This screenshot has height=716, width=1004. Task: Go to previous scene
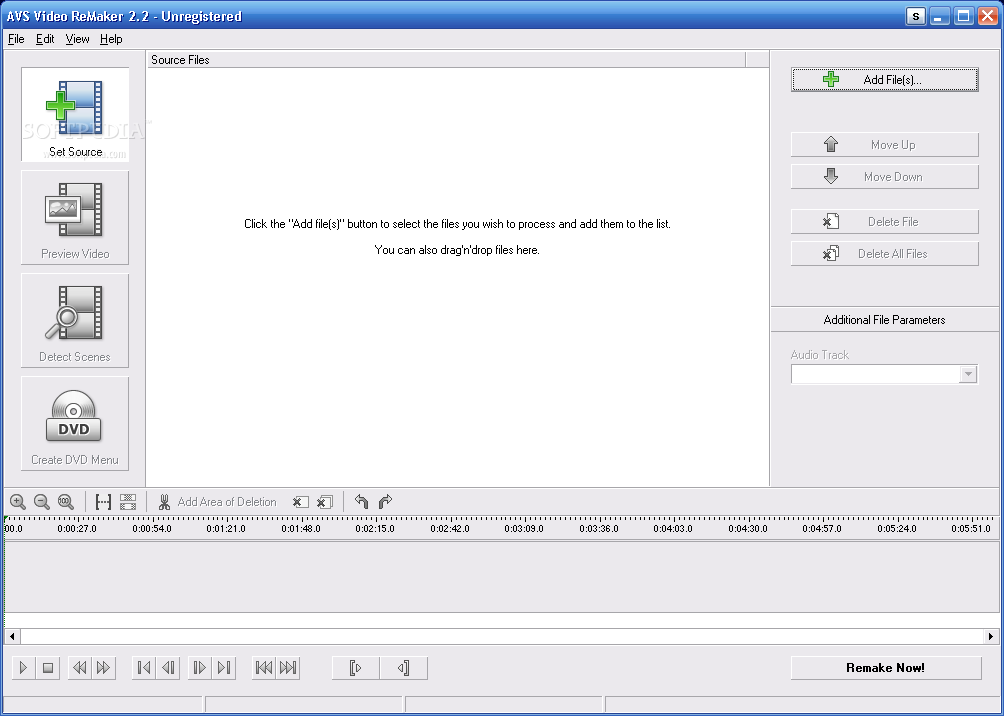tap(264, 668)
